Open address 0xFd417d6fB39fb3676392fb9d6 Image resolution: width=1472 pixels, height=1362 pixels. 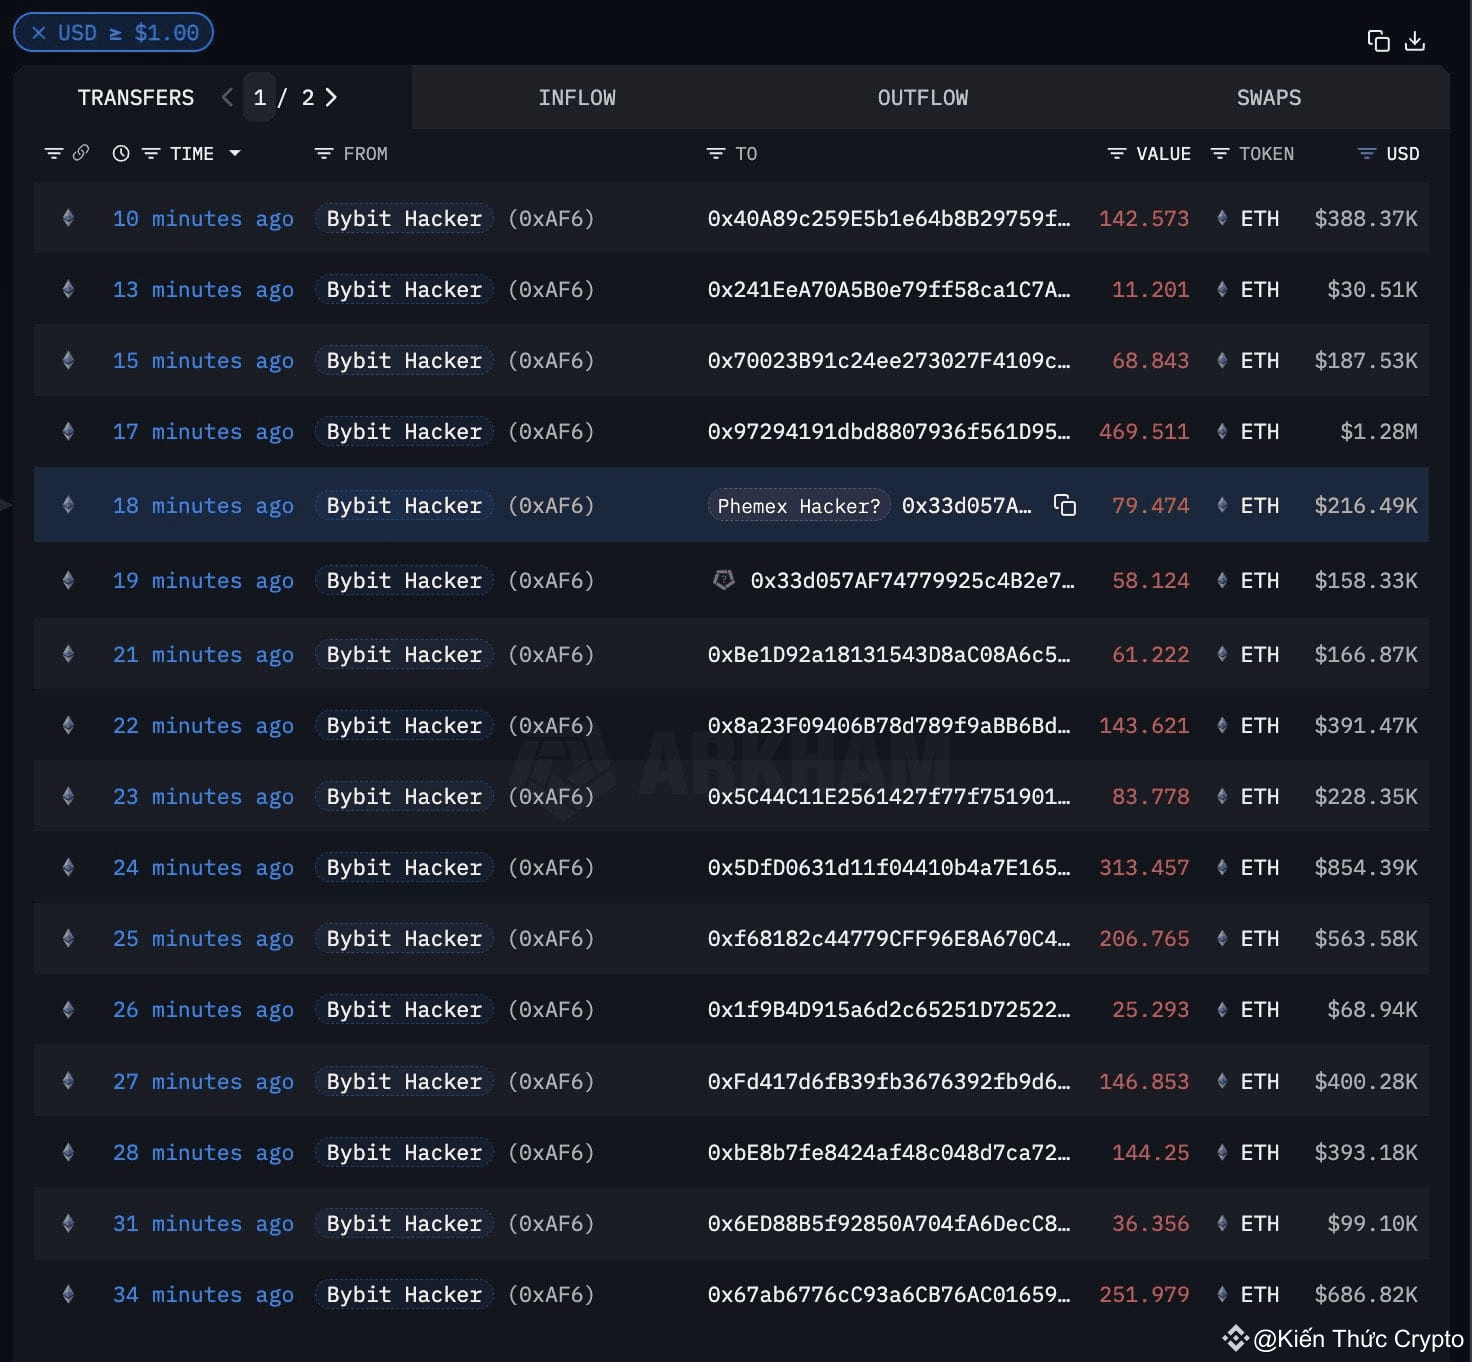click(888, 1081)
